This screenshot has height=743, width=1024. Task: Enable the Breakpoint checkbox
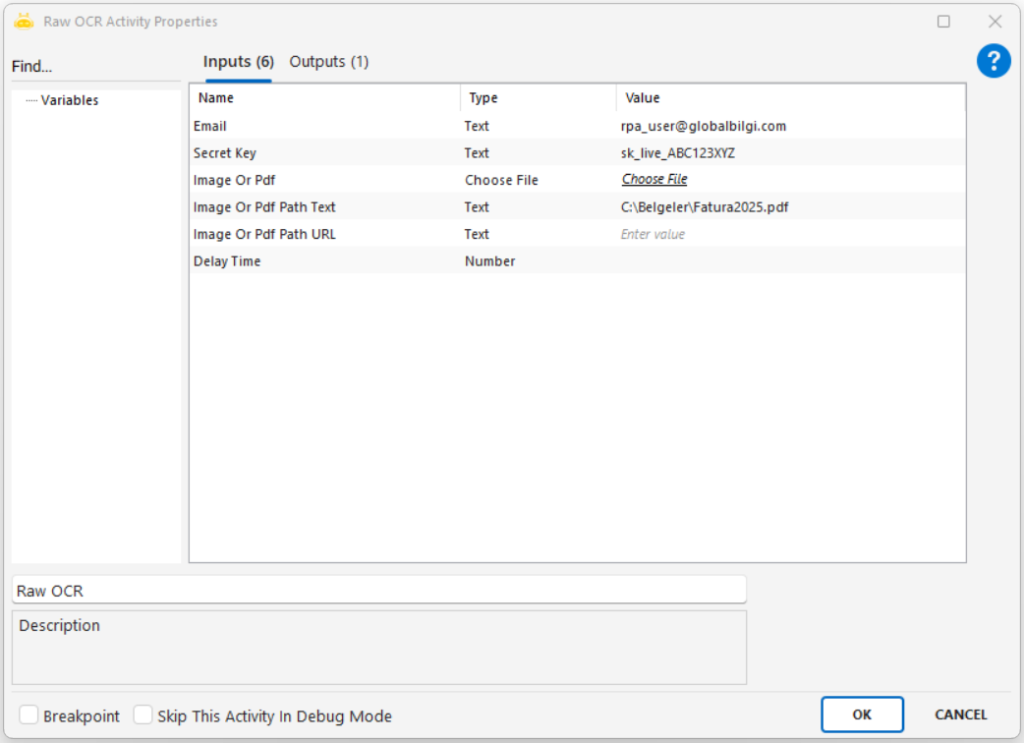(30, 716)
